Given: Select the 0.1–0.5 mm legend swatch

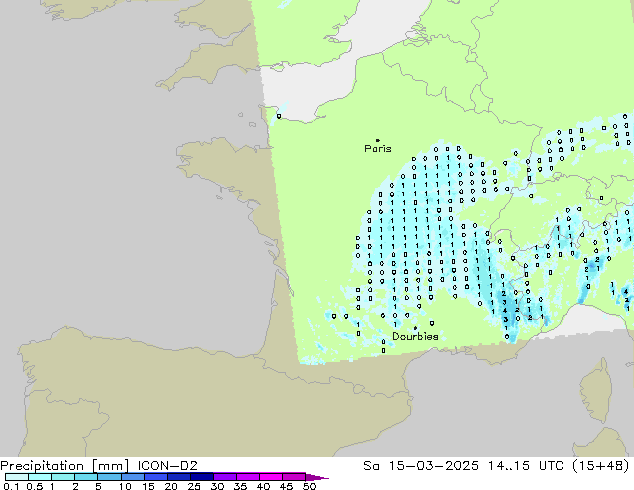Looking at the screenshot, I should [17, 477].
